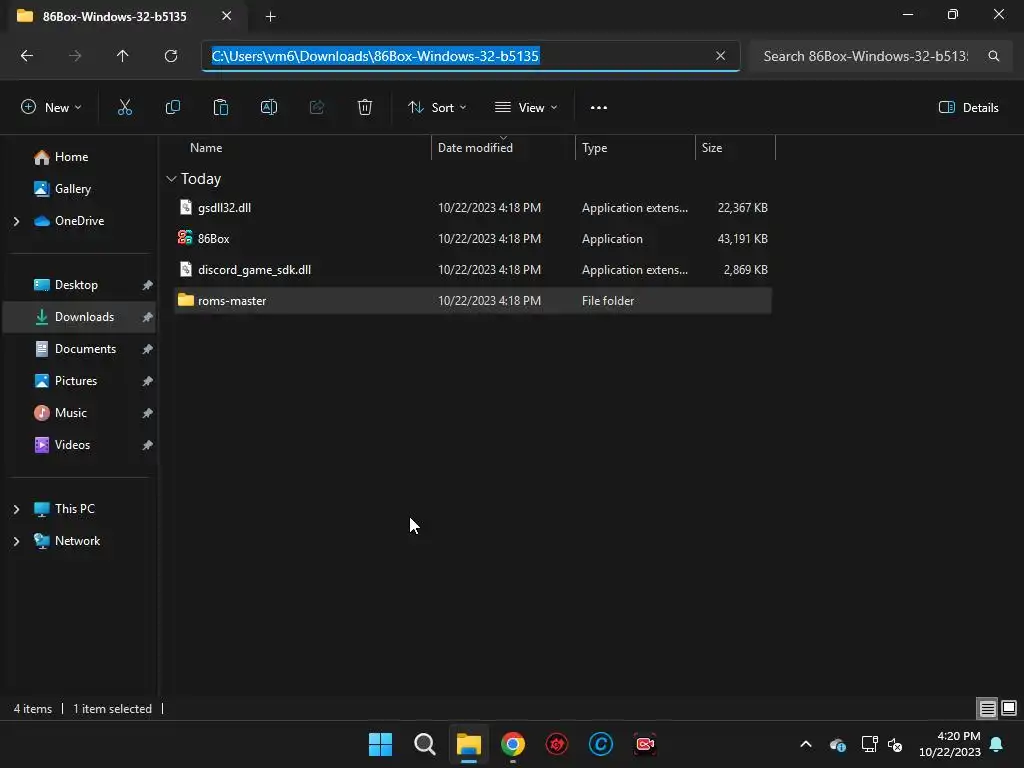Go up one folder level
Image resolution: width=1024 pixels, height=768 pixels.
(123, 56)
